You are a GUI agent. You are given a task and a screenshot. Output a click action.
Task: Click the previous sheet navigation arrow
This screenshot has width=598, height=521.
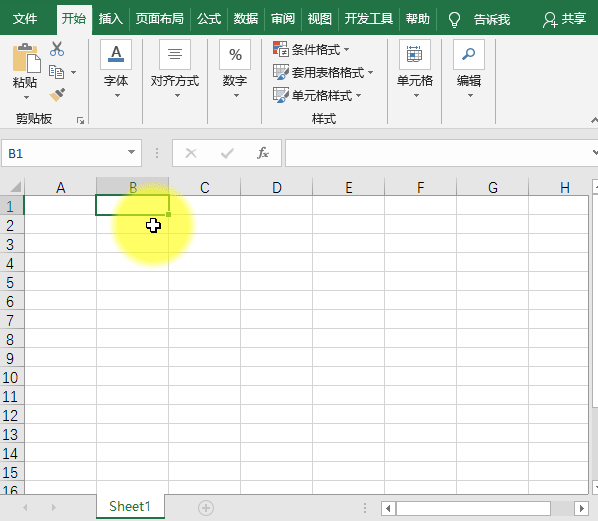point(26,507)
